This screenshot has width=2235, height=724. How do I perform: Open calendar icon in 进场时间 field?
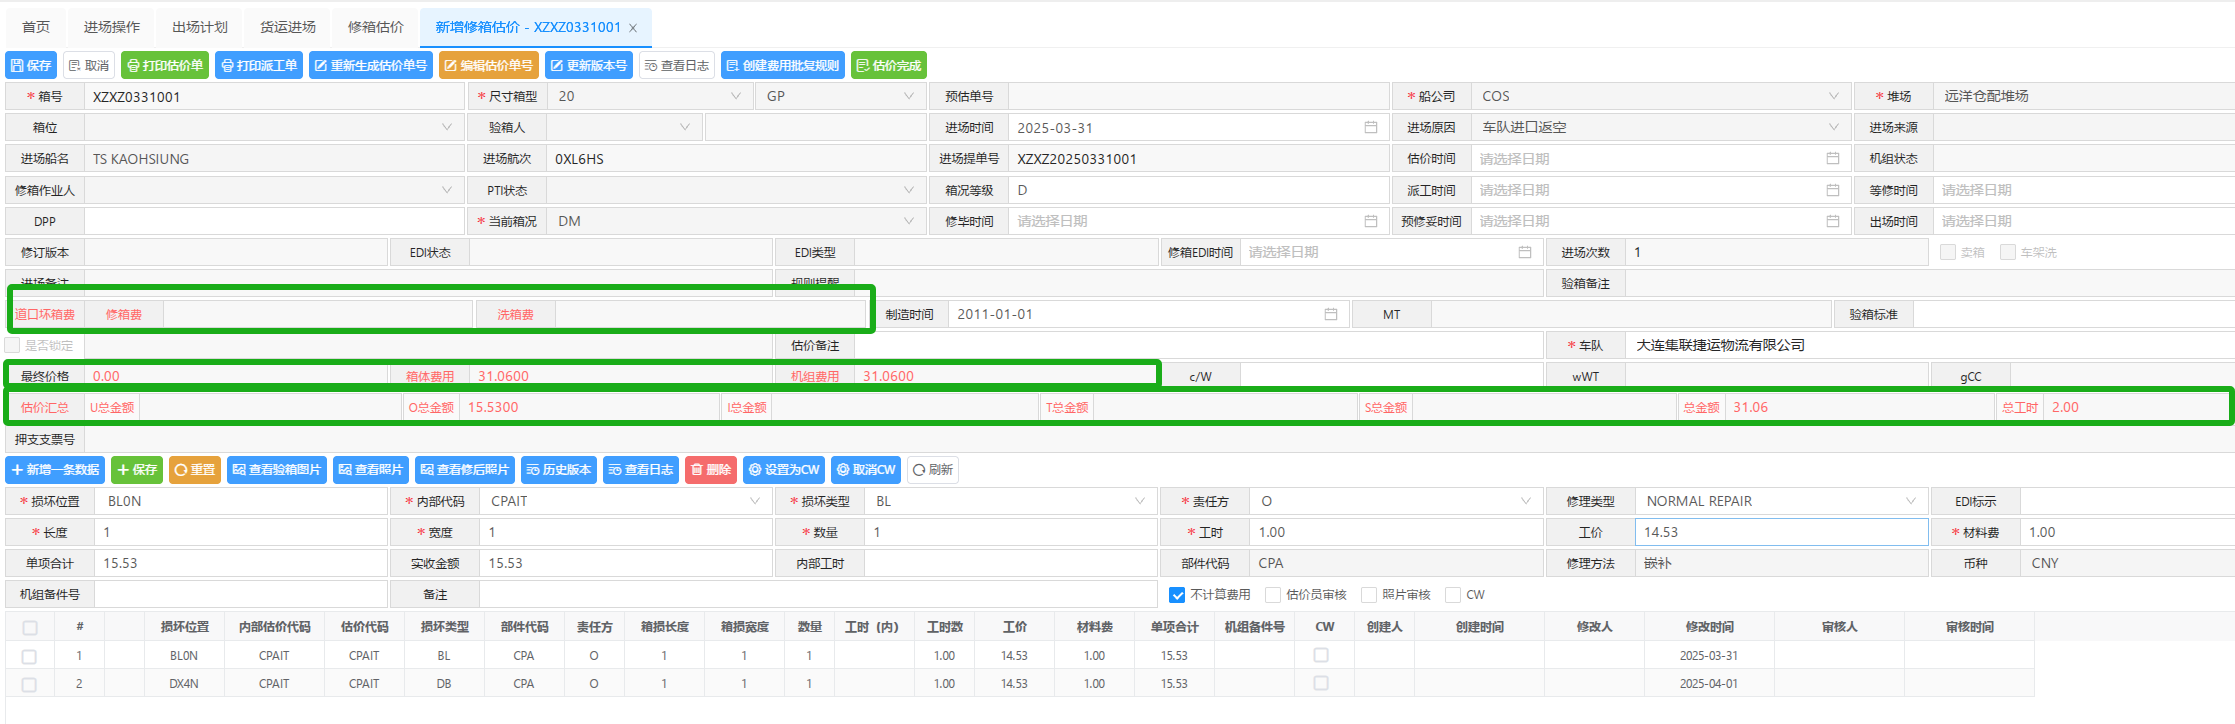click(x=1370, y=128)
